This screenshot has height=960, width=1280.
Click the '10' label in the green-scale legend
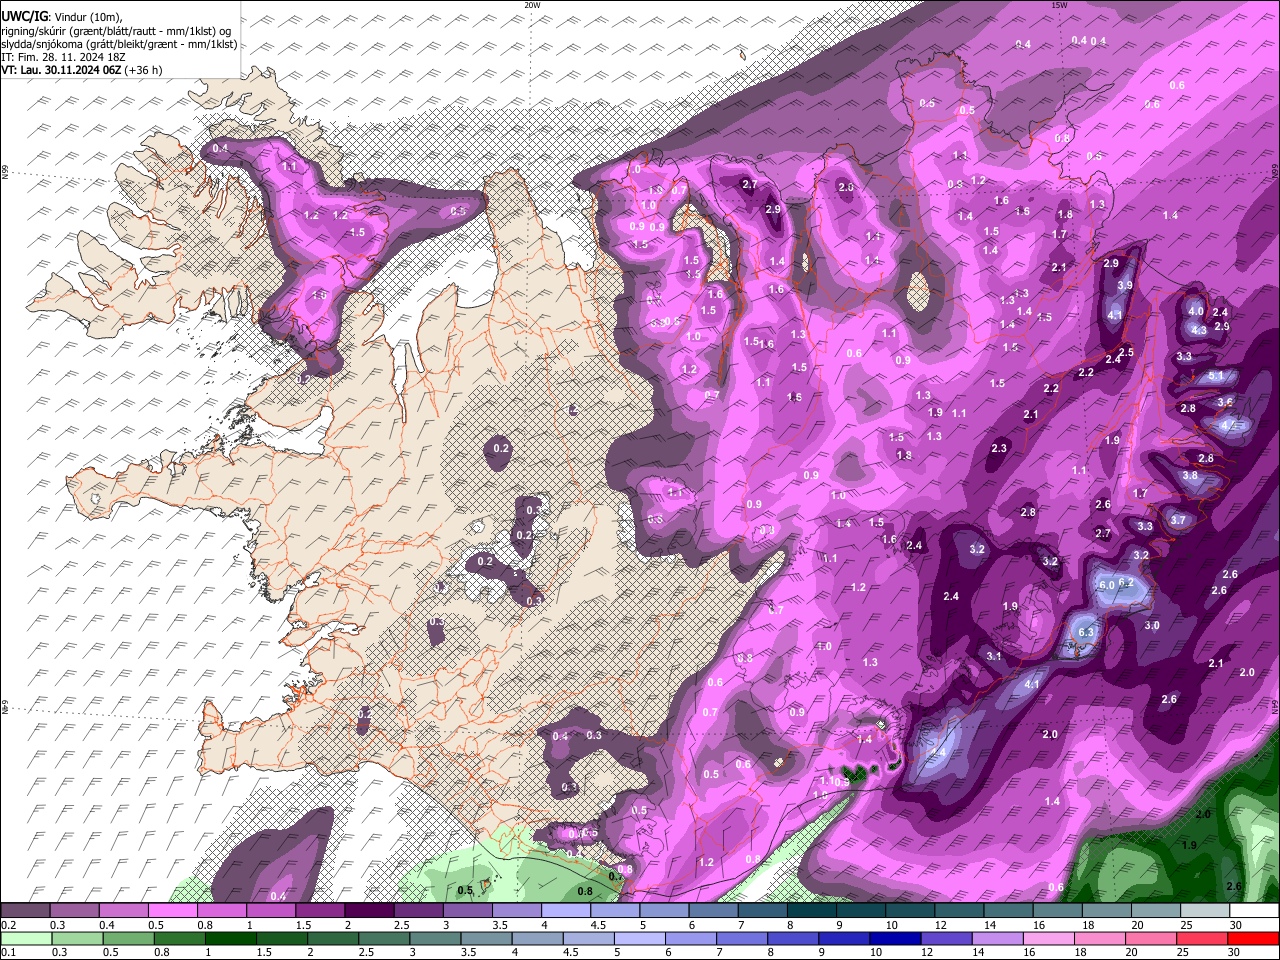coord(876,954)
